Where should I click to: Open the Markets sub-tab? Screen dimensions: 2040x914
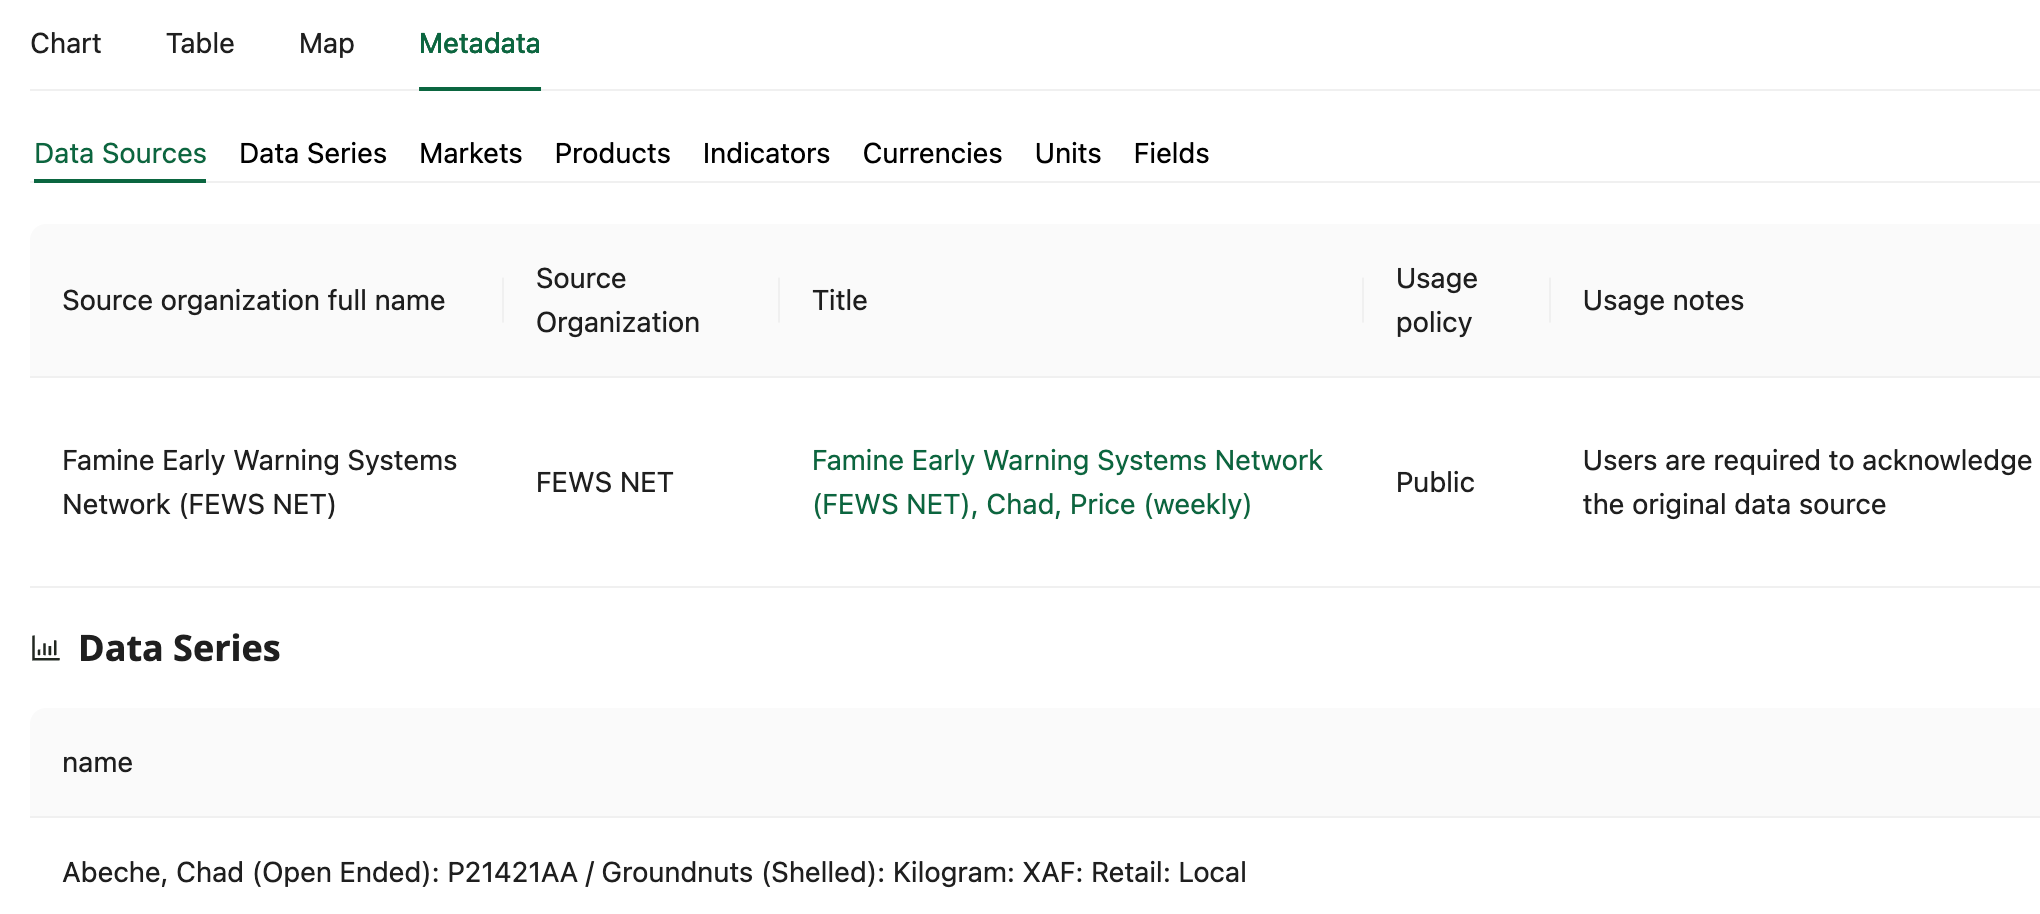(471, 153)
